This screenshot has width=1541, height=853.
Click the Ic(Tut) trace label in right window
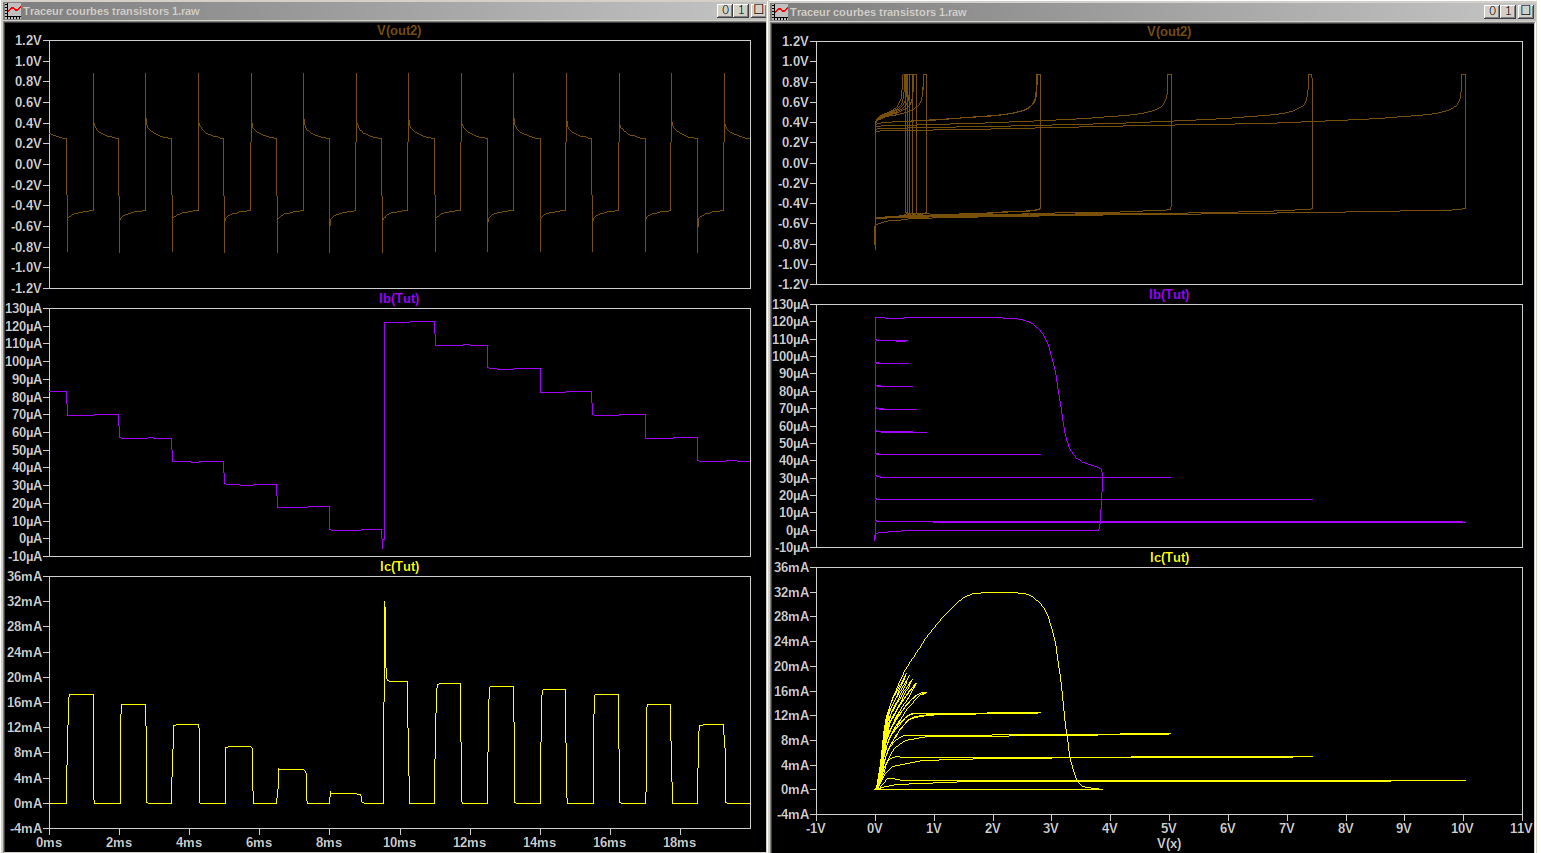coord(1168,558)
